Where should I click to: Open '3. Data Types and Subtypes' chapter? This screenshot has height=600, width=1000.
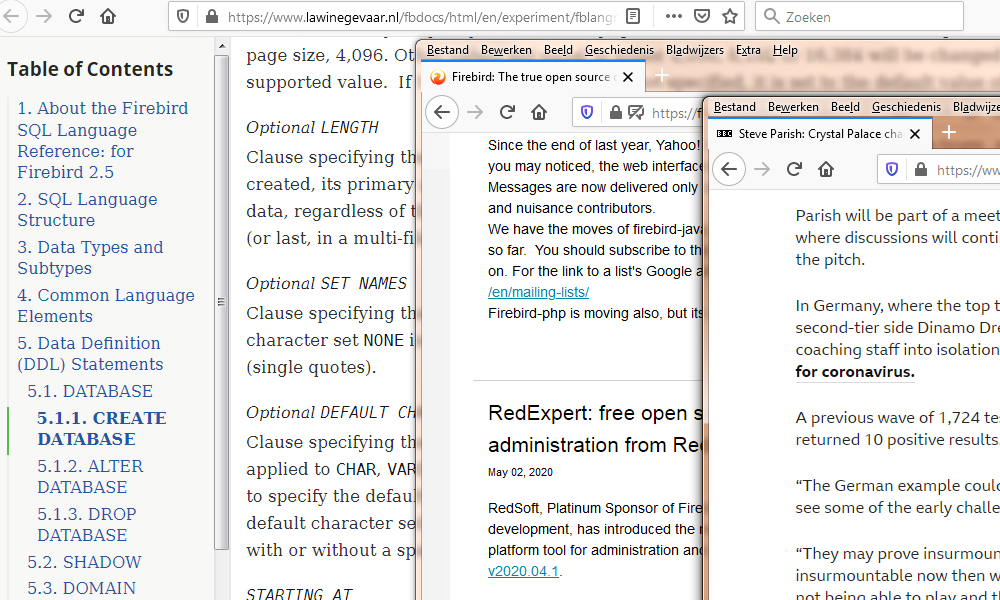(90, 258)
